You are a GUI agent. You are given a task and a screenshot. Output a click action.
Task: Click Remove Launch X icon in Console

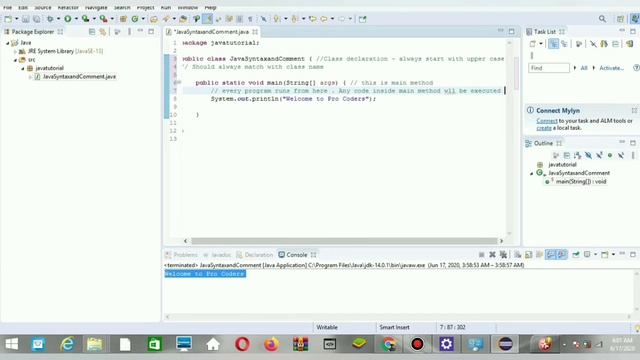(x=492, y=255)
